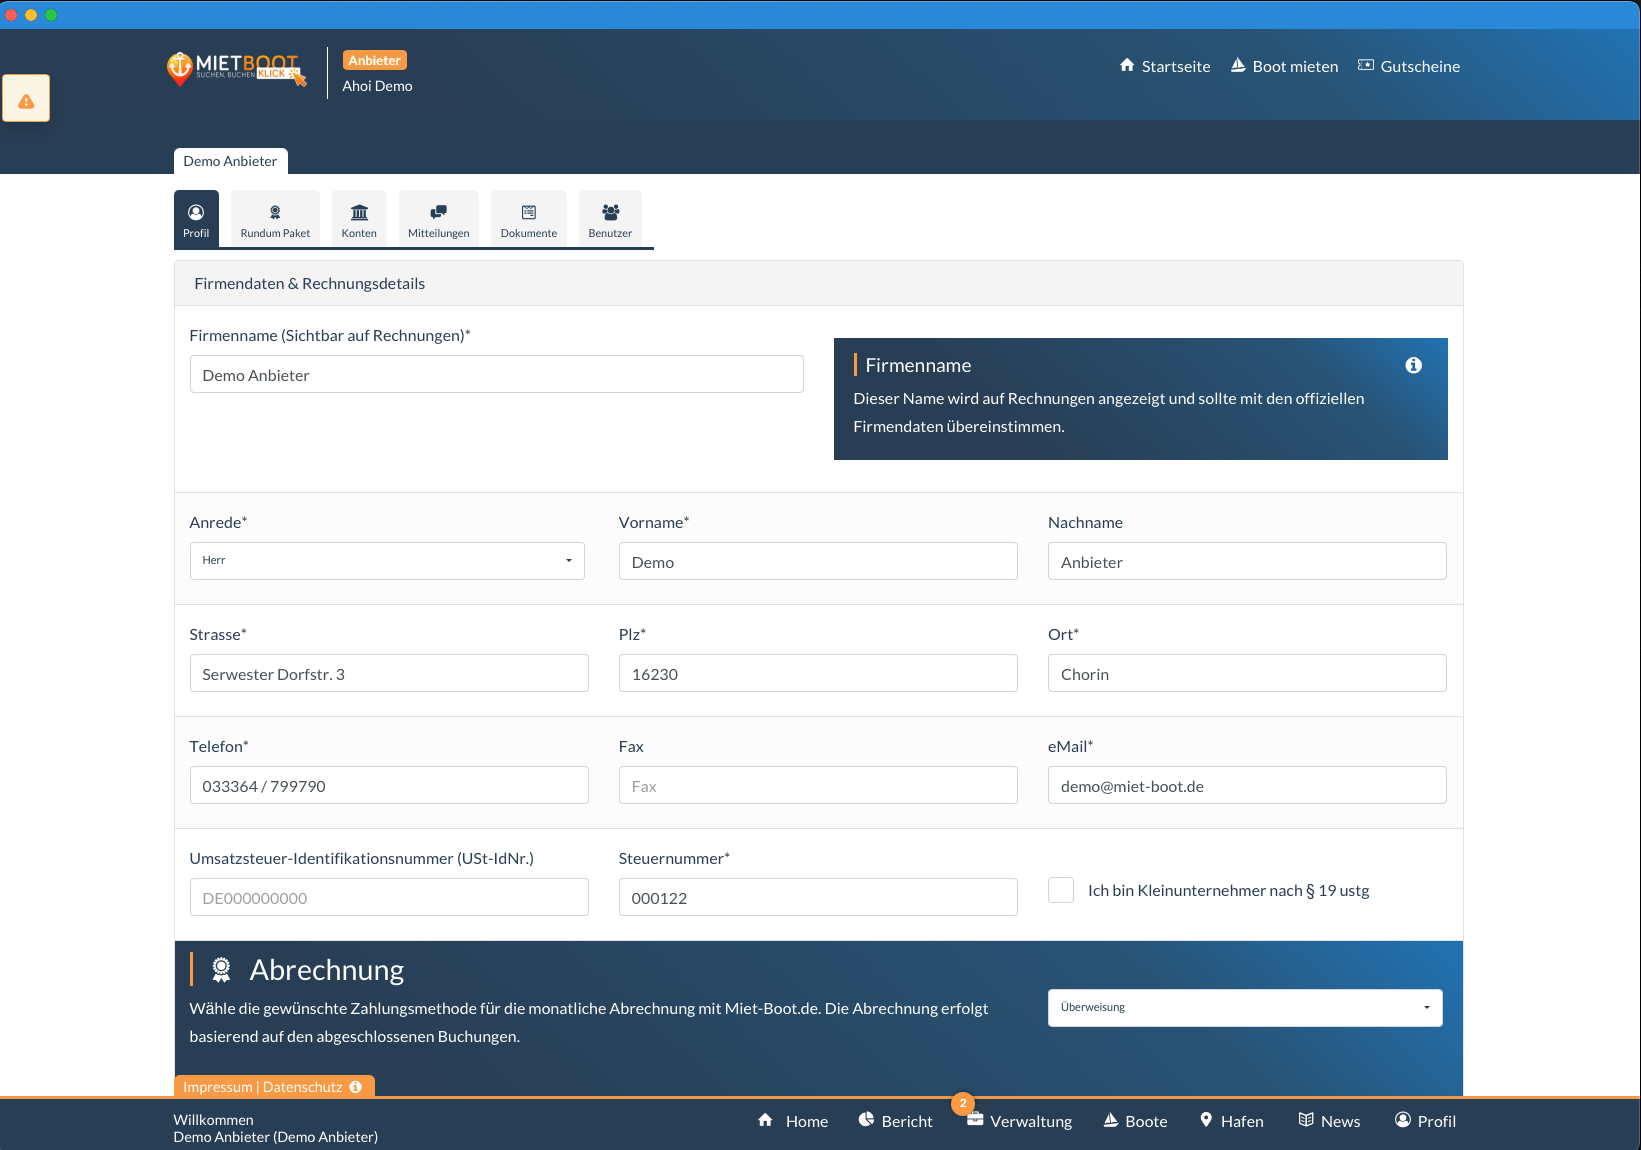This screenshot has height=1150, width=1641.
Task: Open the Rundum Paket tab
Action: (275, 219)
